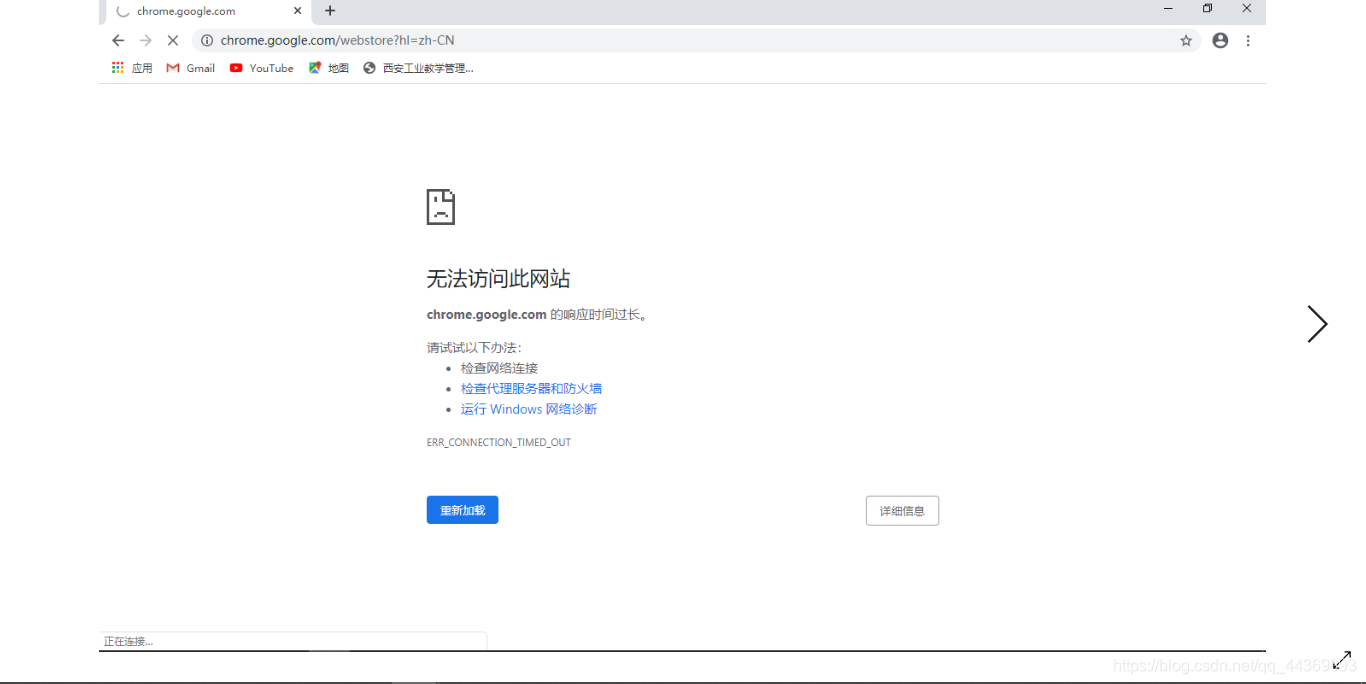
Task: Bookmark this page with the star icon
Action: coord(1186,41)
